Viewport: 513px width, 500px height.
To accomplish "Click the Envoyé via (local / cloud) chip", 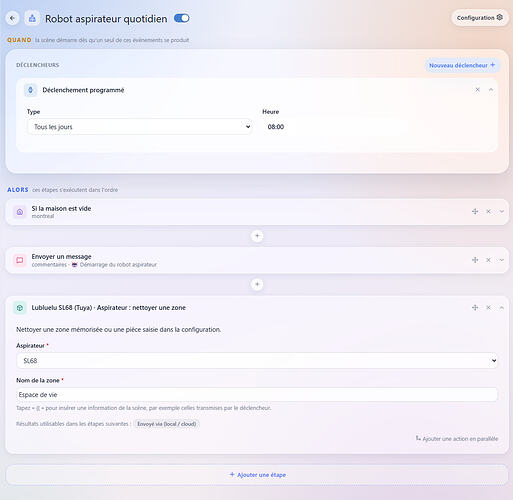I will (x=167, y=424).
